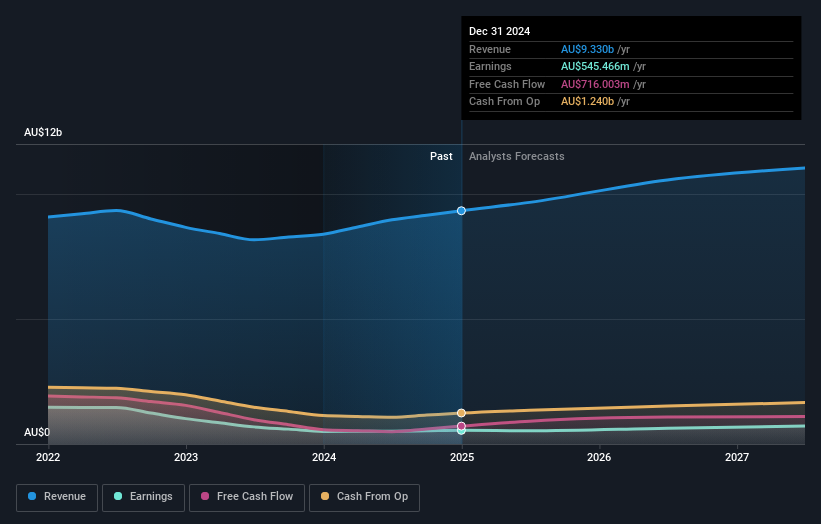Click the Analysts Forecasts label
The image size is (821, 524).
click(x=516, y=156)
